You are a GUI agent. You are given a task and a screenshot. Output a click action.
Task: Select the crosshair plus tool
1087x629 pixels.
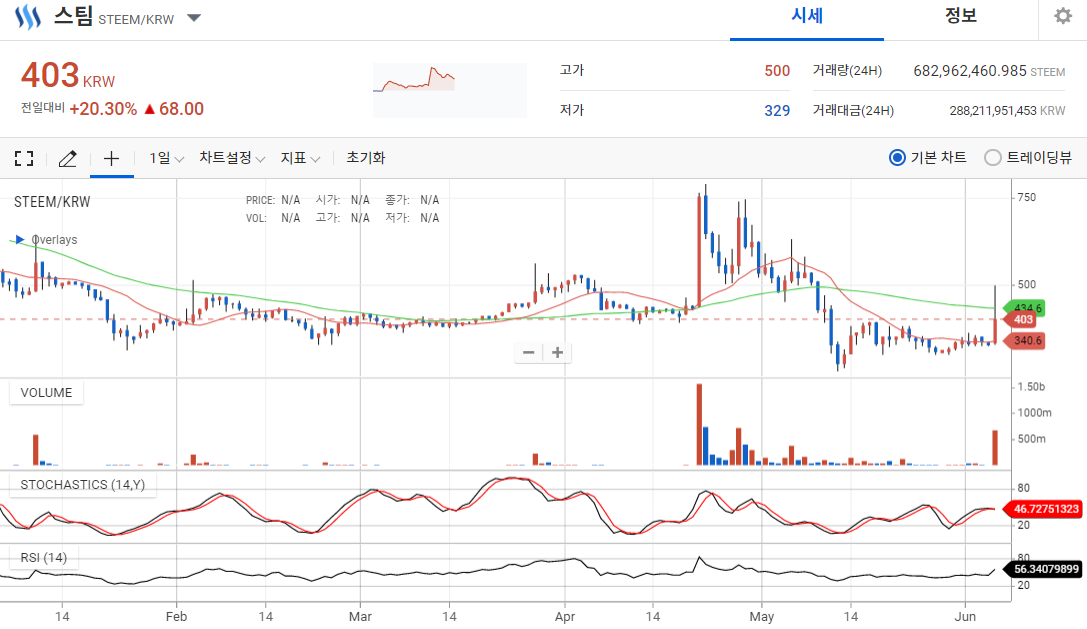pyautogui.click(x=112, y=159)
